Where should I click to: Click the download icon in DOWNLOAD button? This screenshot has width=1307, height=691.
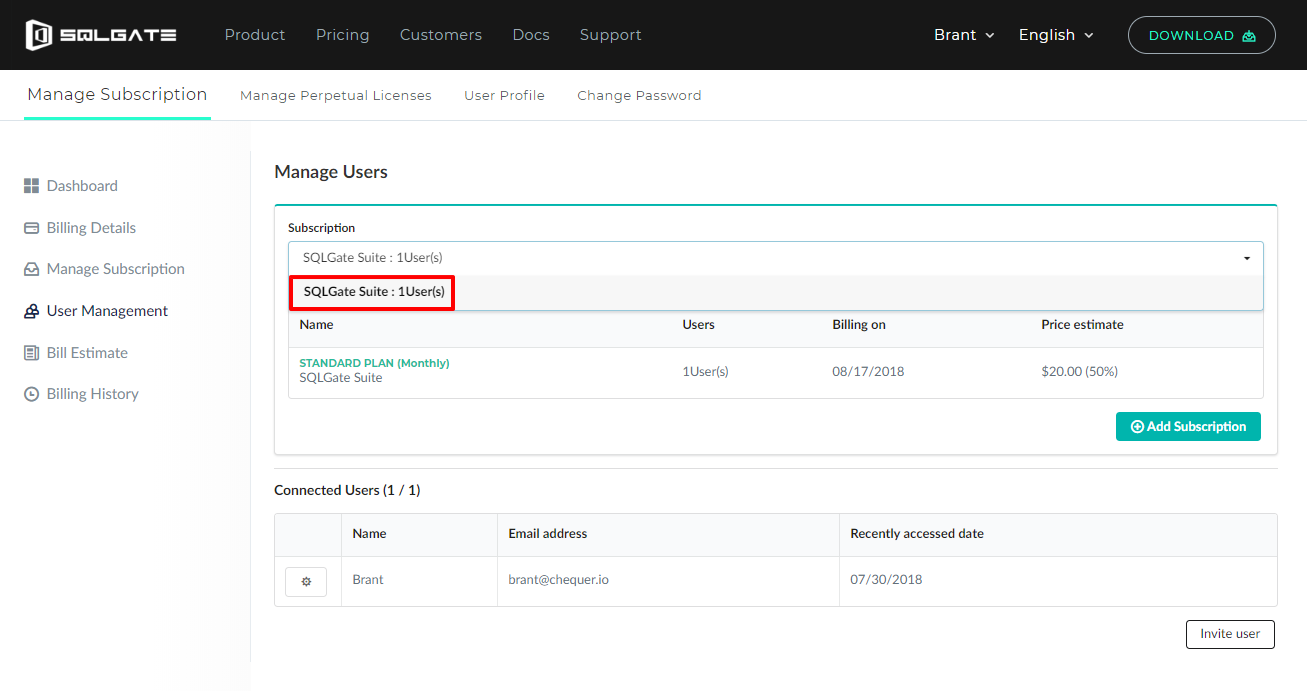click(1249, 36)
